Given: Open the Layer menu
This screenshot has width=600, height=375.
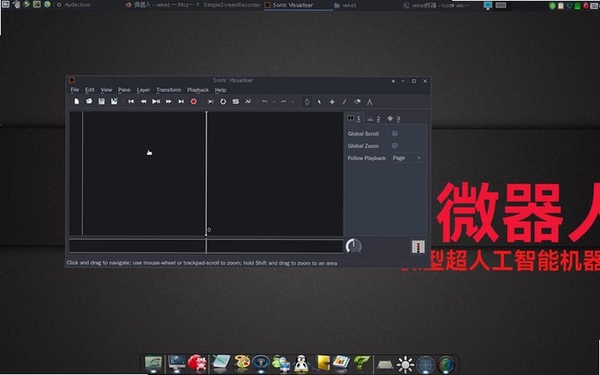Looking at the screenshot, I should pyautogui.click(x=143, y=90).
